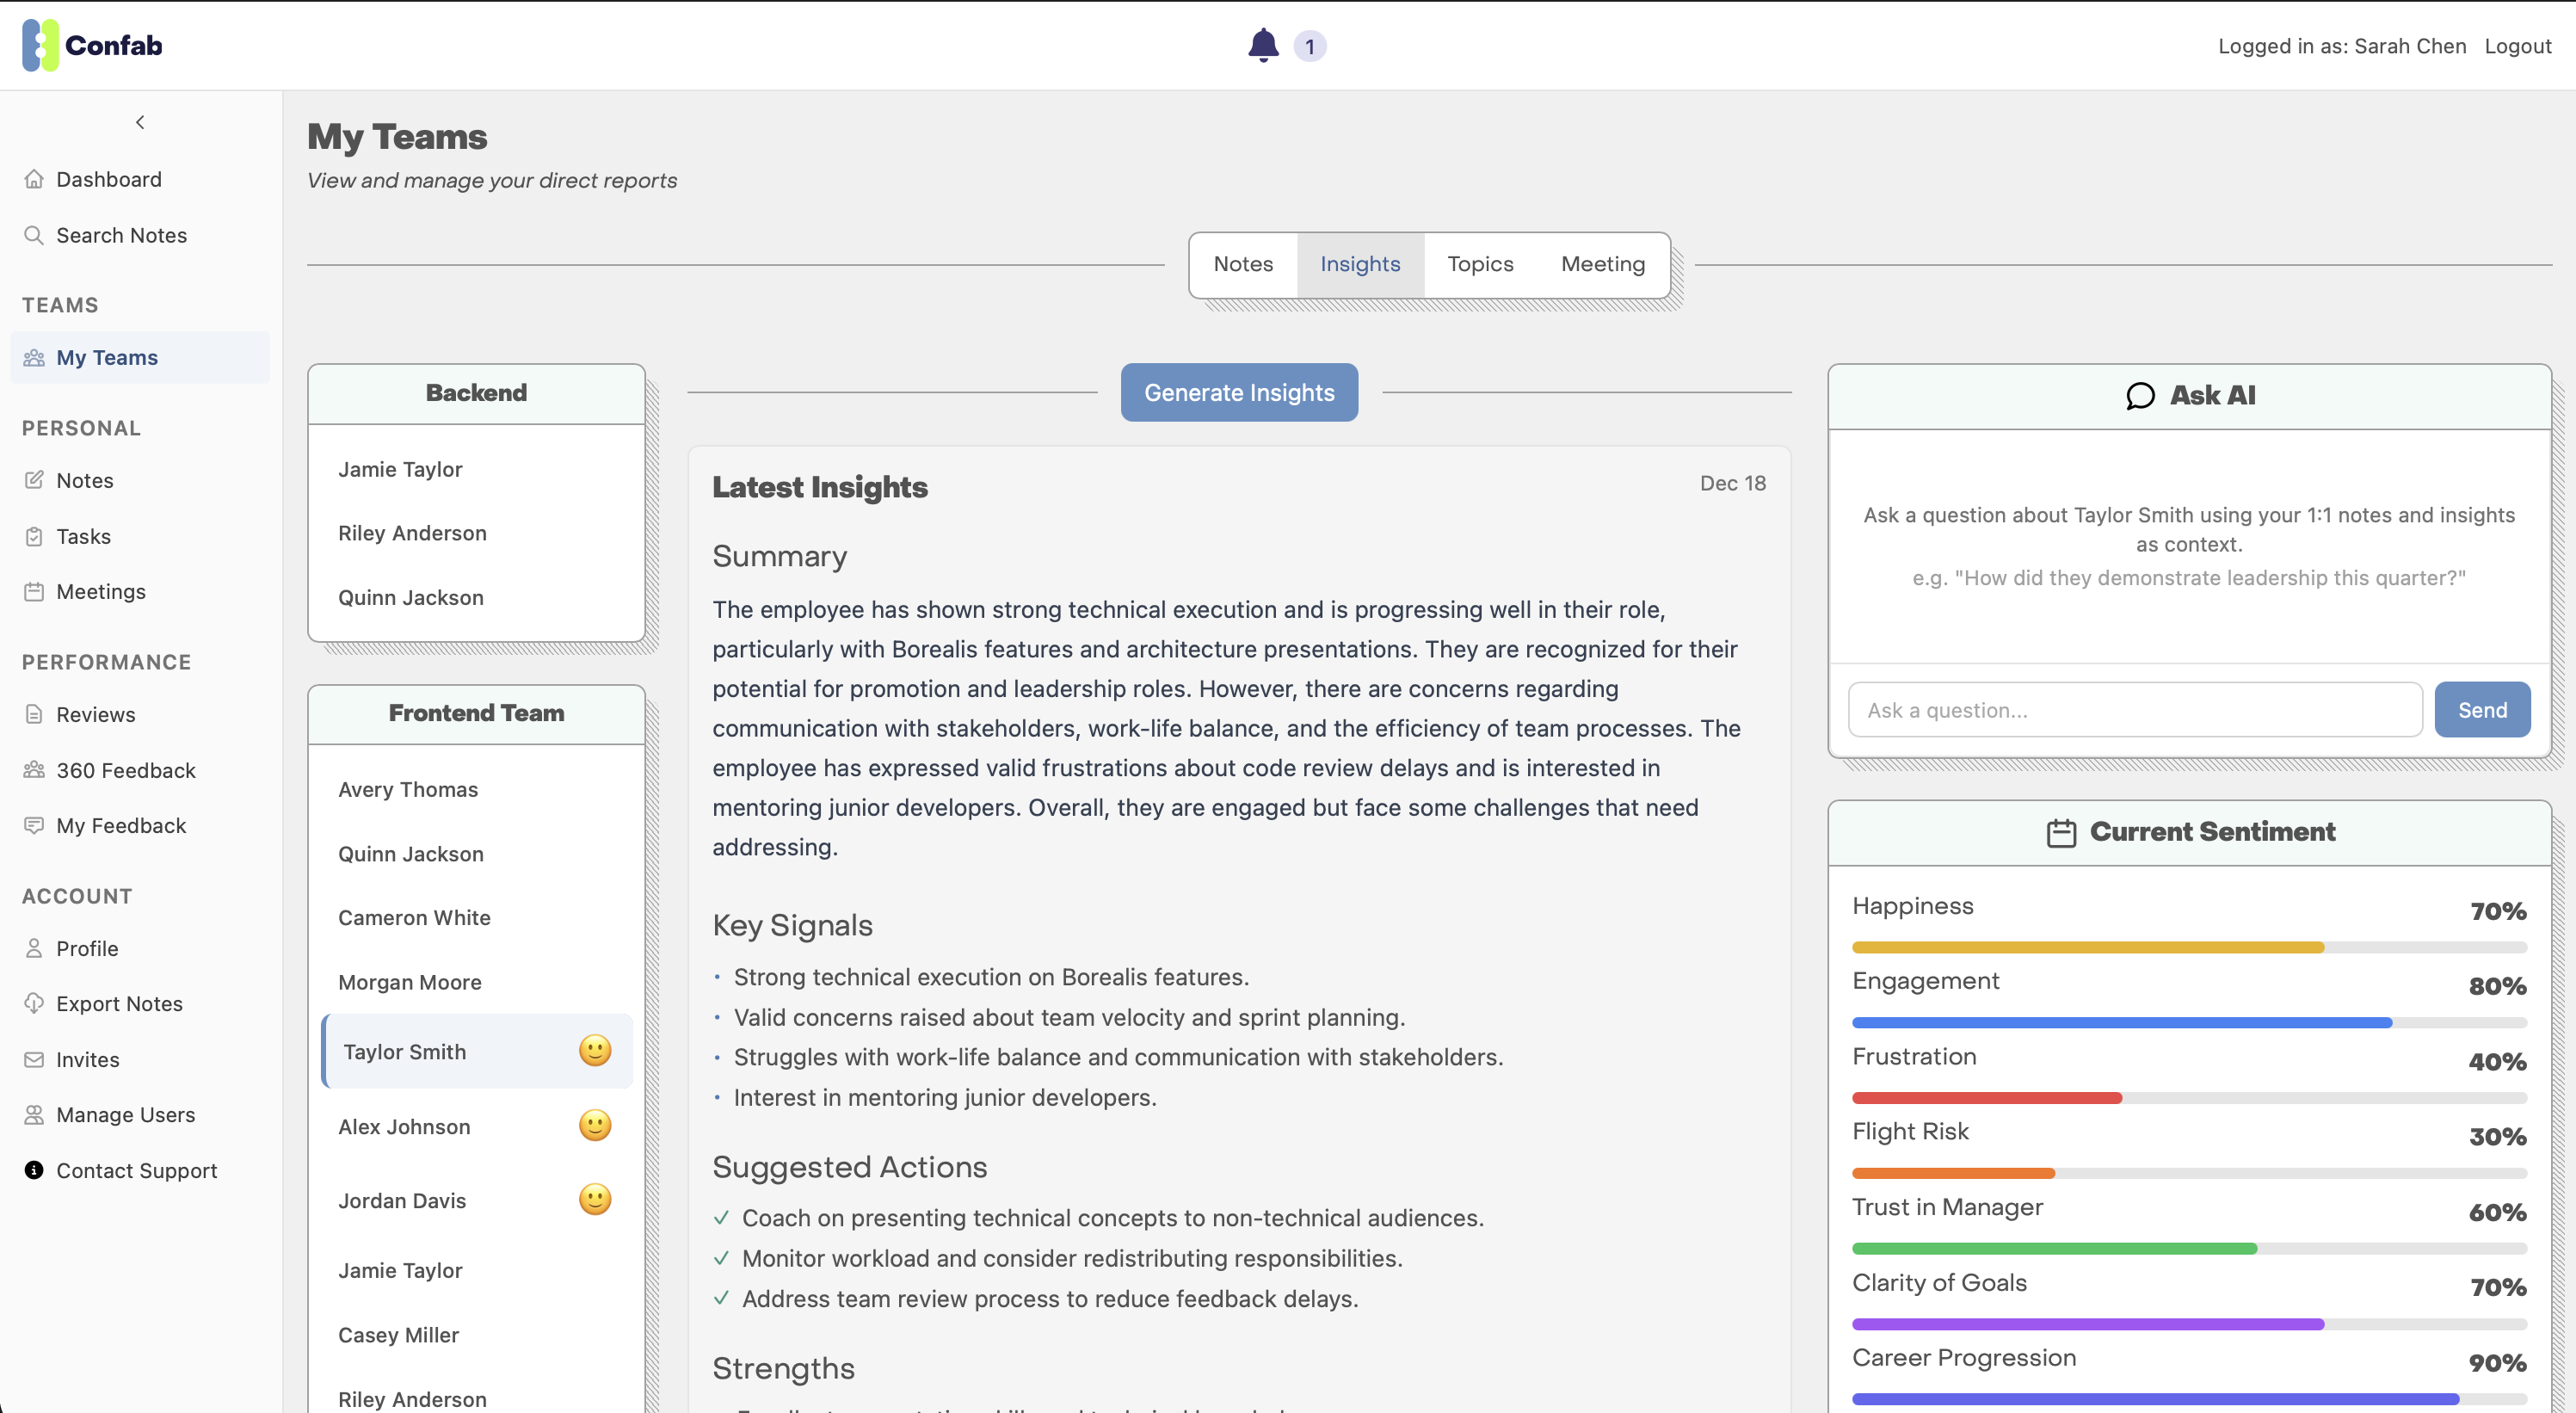Click the My Feedback chat bubble icon
2576x1413 pixels.
pos(34,825)
